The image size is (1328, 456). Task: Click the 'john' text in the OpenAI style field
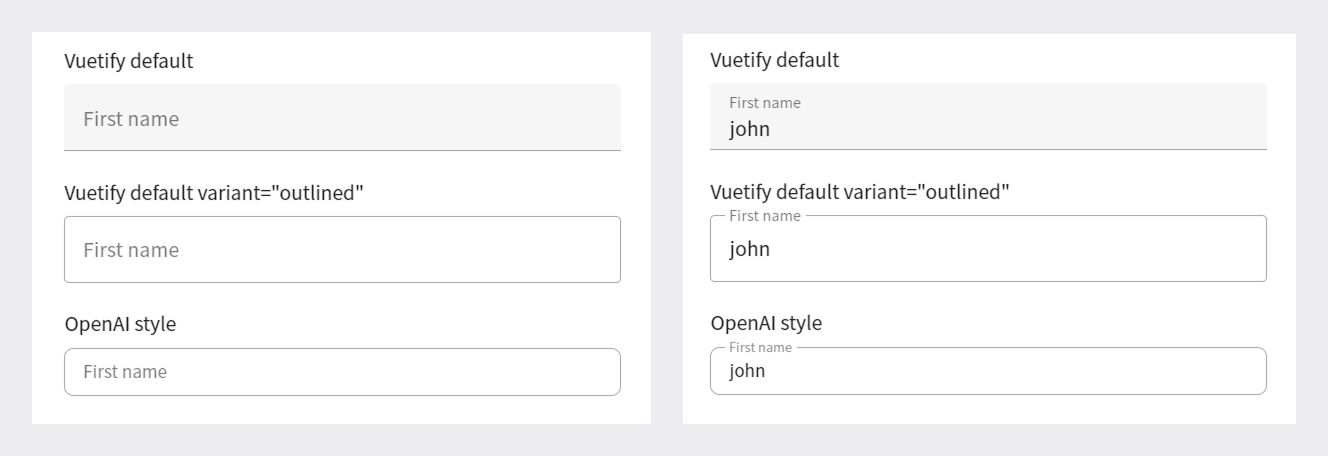pos(747,371)
